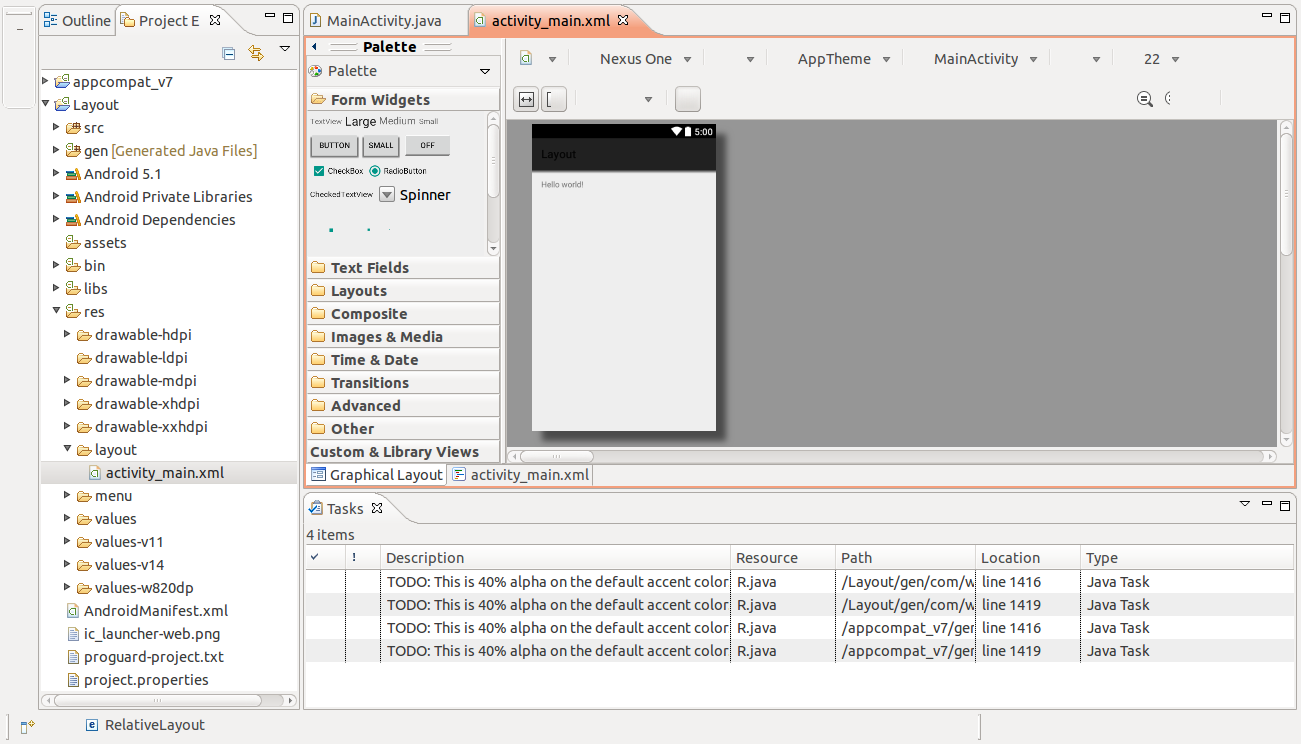Image resolution: width=1301 pixels, height=744 pixels.
Task: Open the Images & Media palette section
Action: (x=403, y=337)
